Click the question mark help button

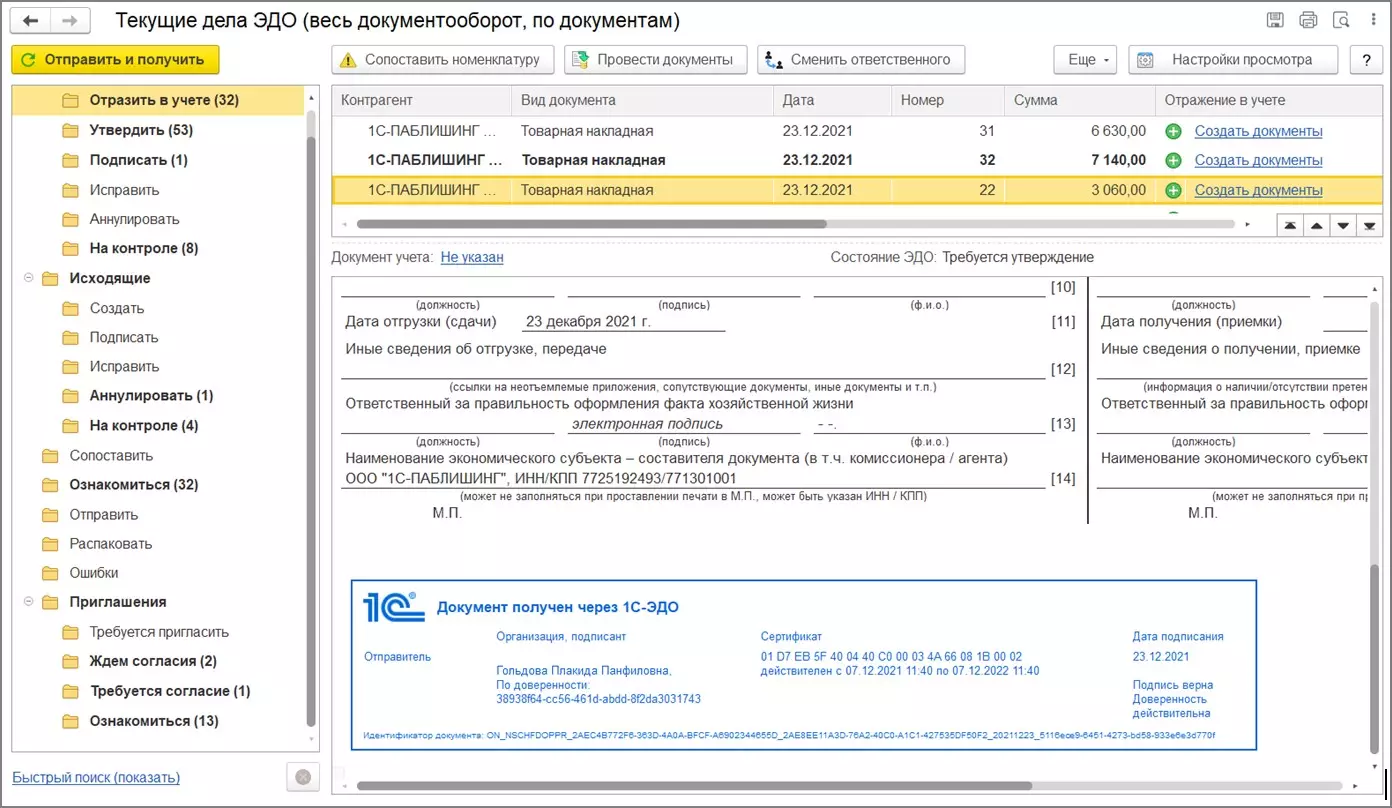pos(1366,59)
